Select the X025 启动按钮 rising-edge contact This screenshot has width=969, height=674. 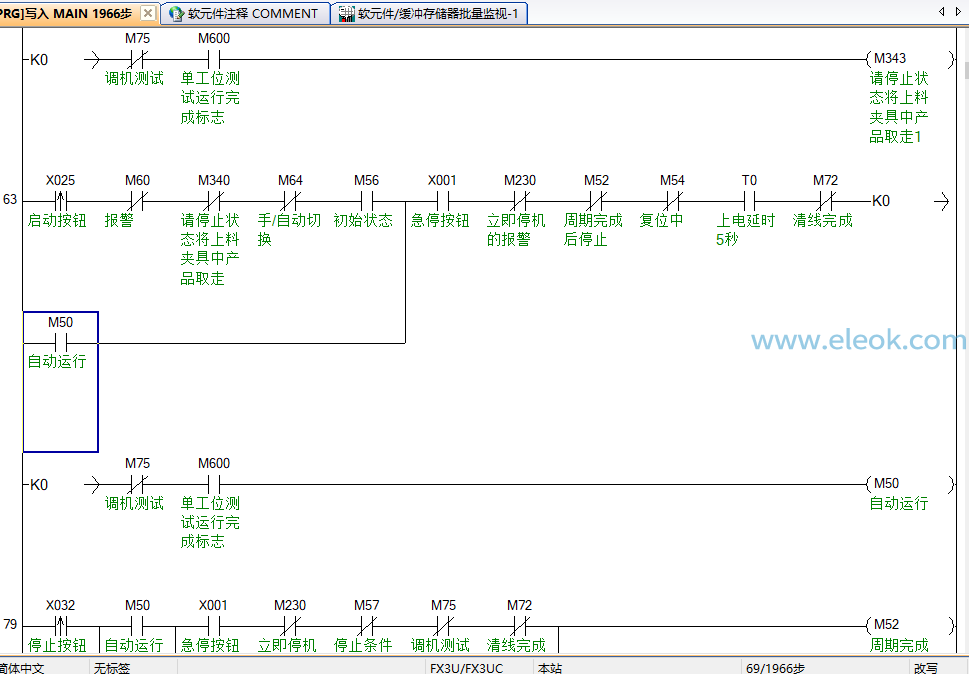click(61, 201)
